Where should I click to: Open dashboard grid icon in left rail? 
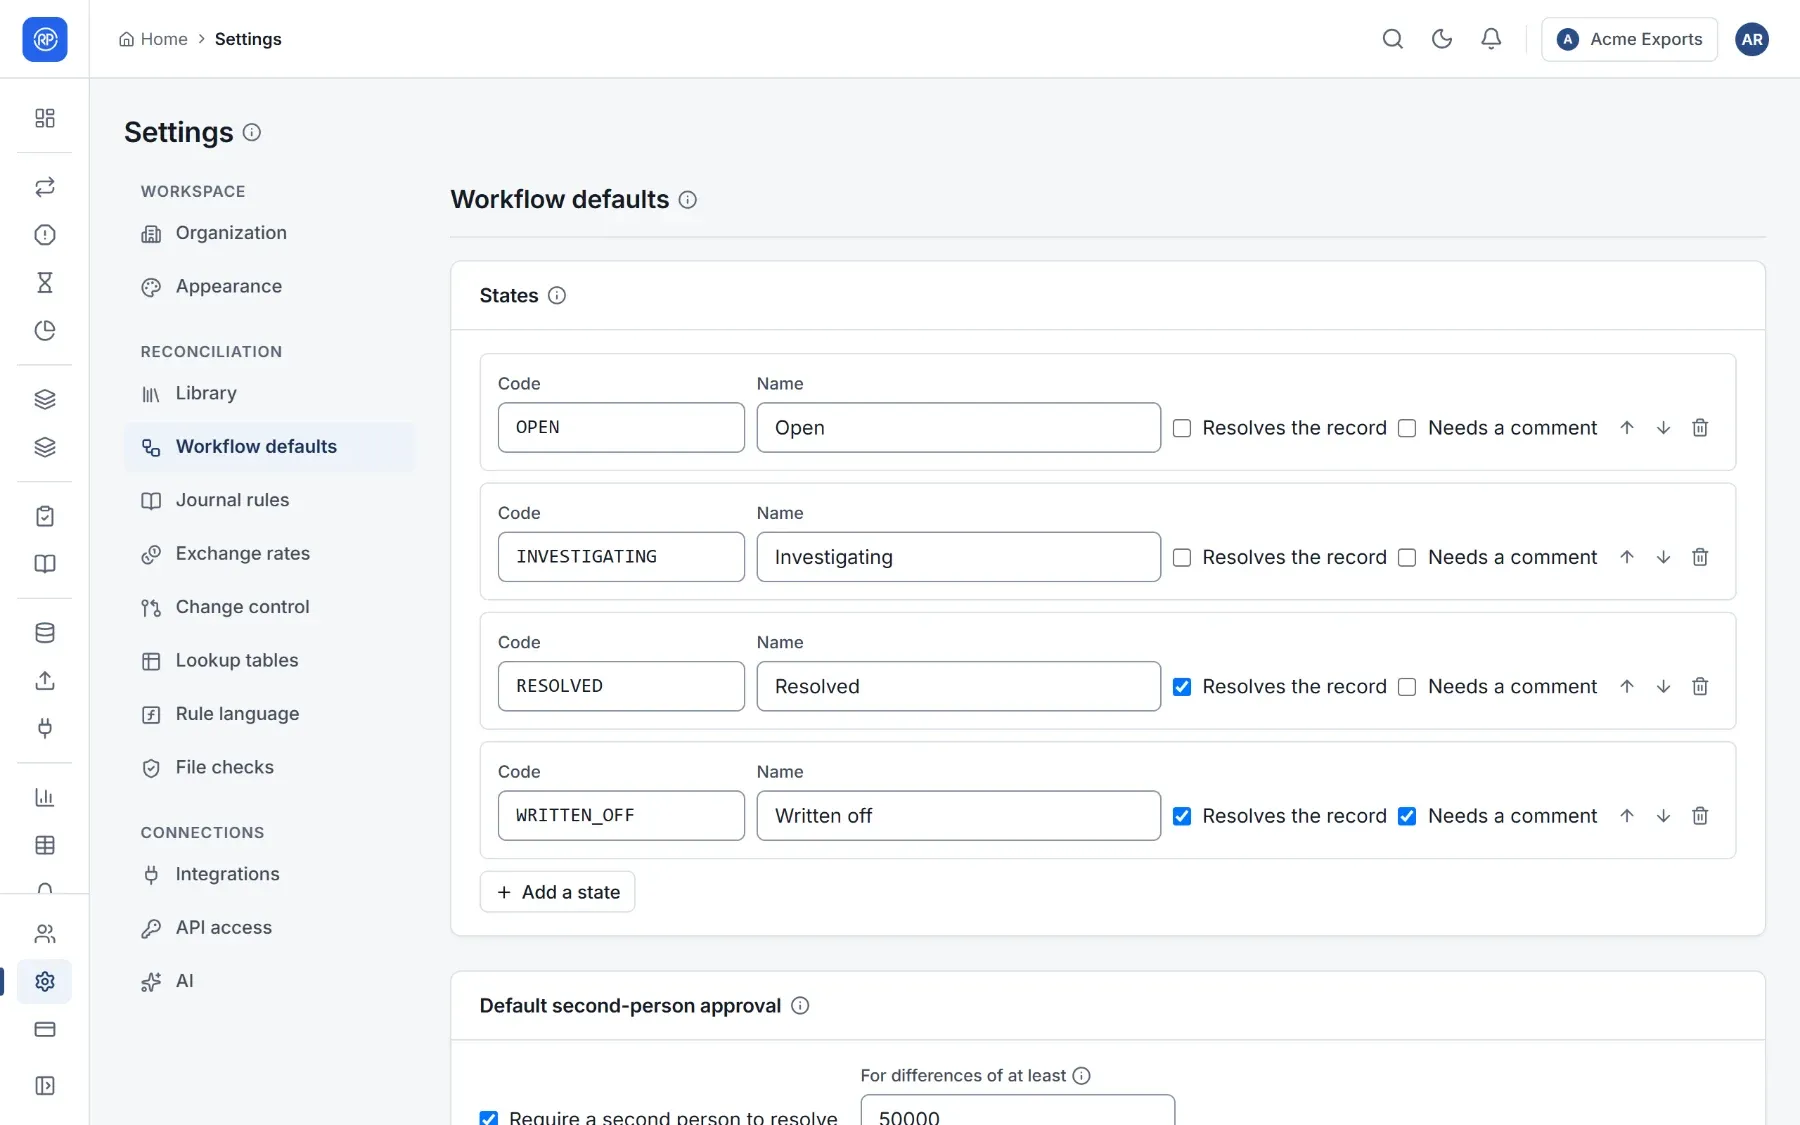pos(45,118)
